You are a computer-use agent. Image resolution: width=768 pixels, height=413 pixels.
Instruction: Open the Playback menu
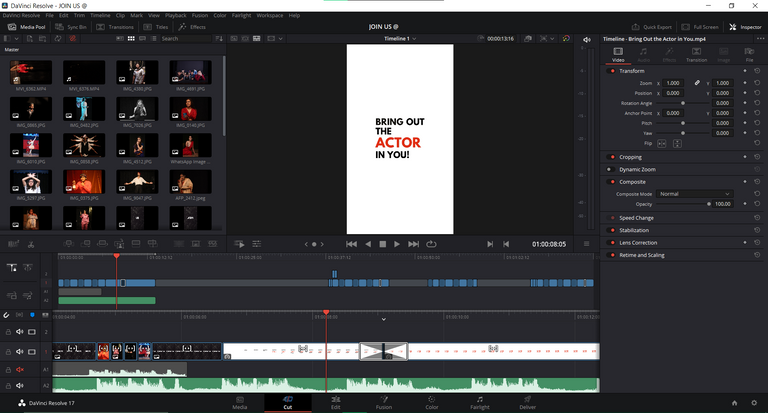click(176, 16)
